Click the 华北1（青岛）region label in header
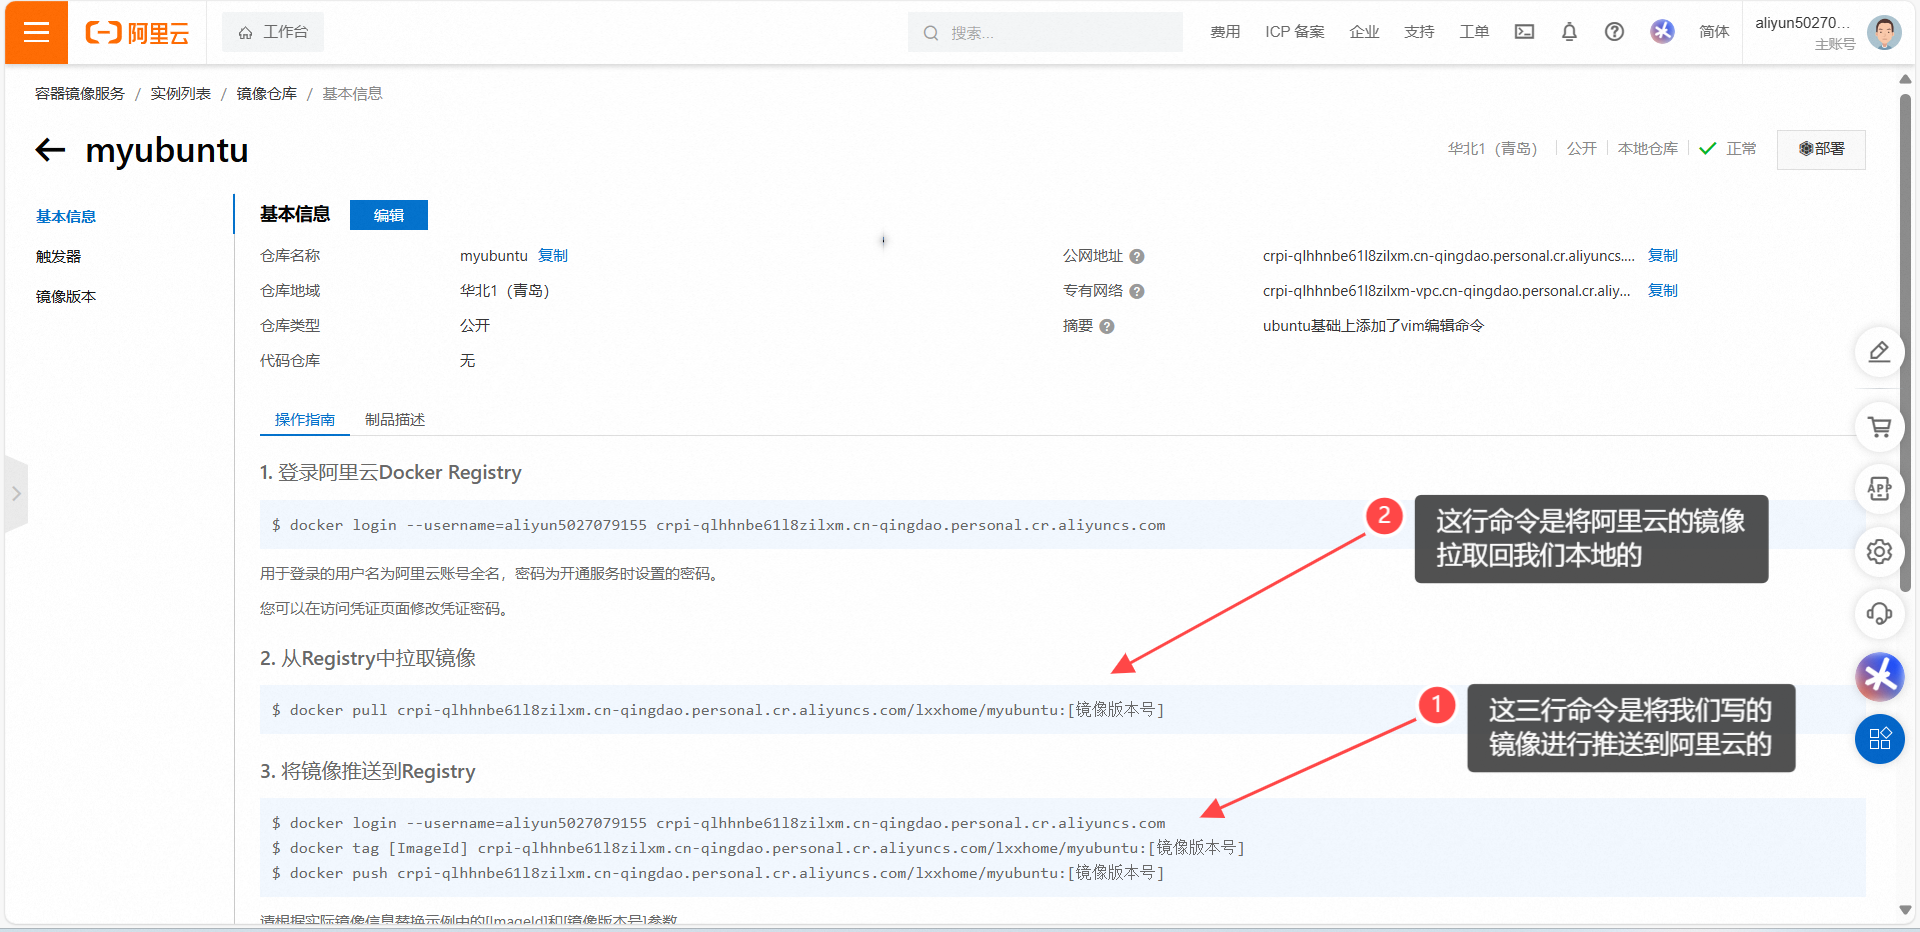The image size is (1920, 932). [1492, 149]
